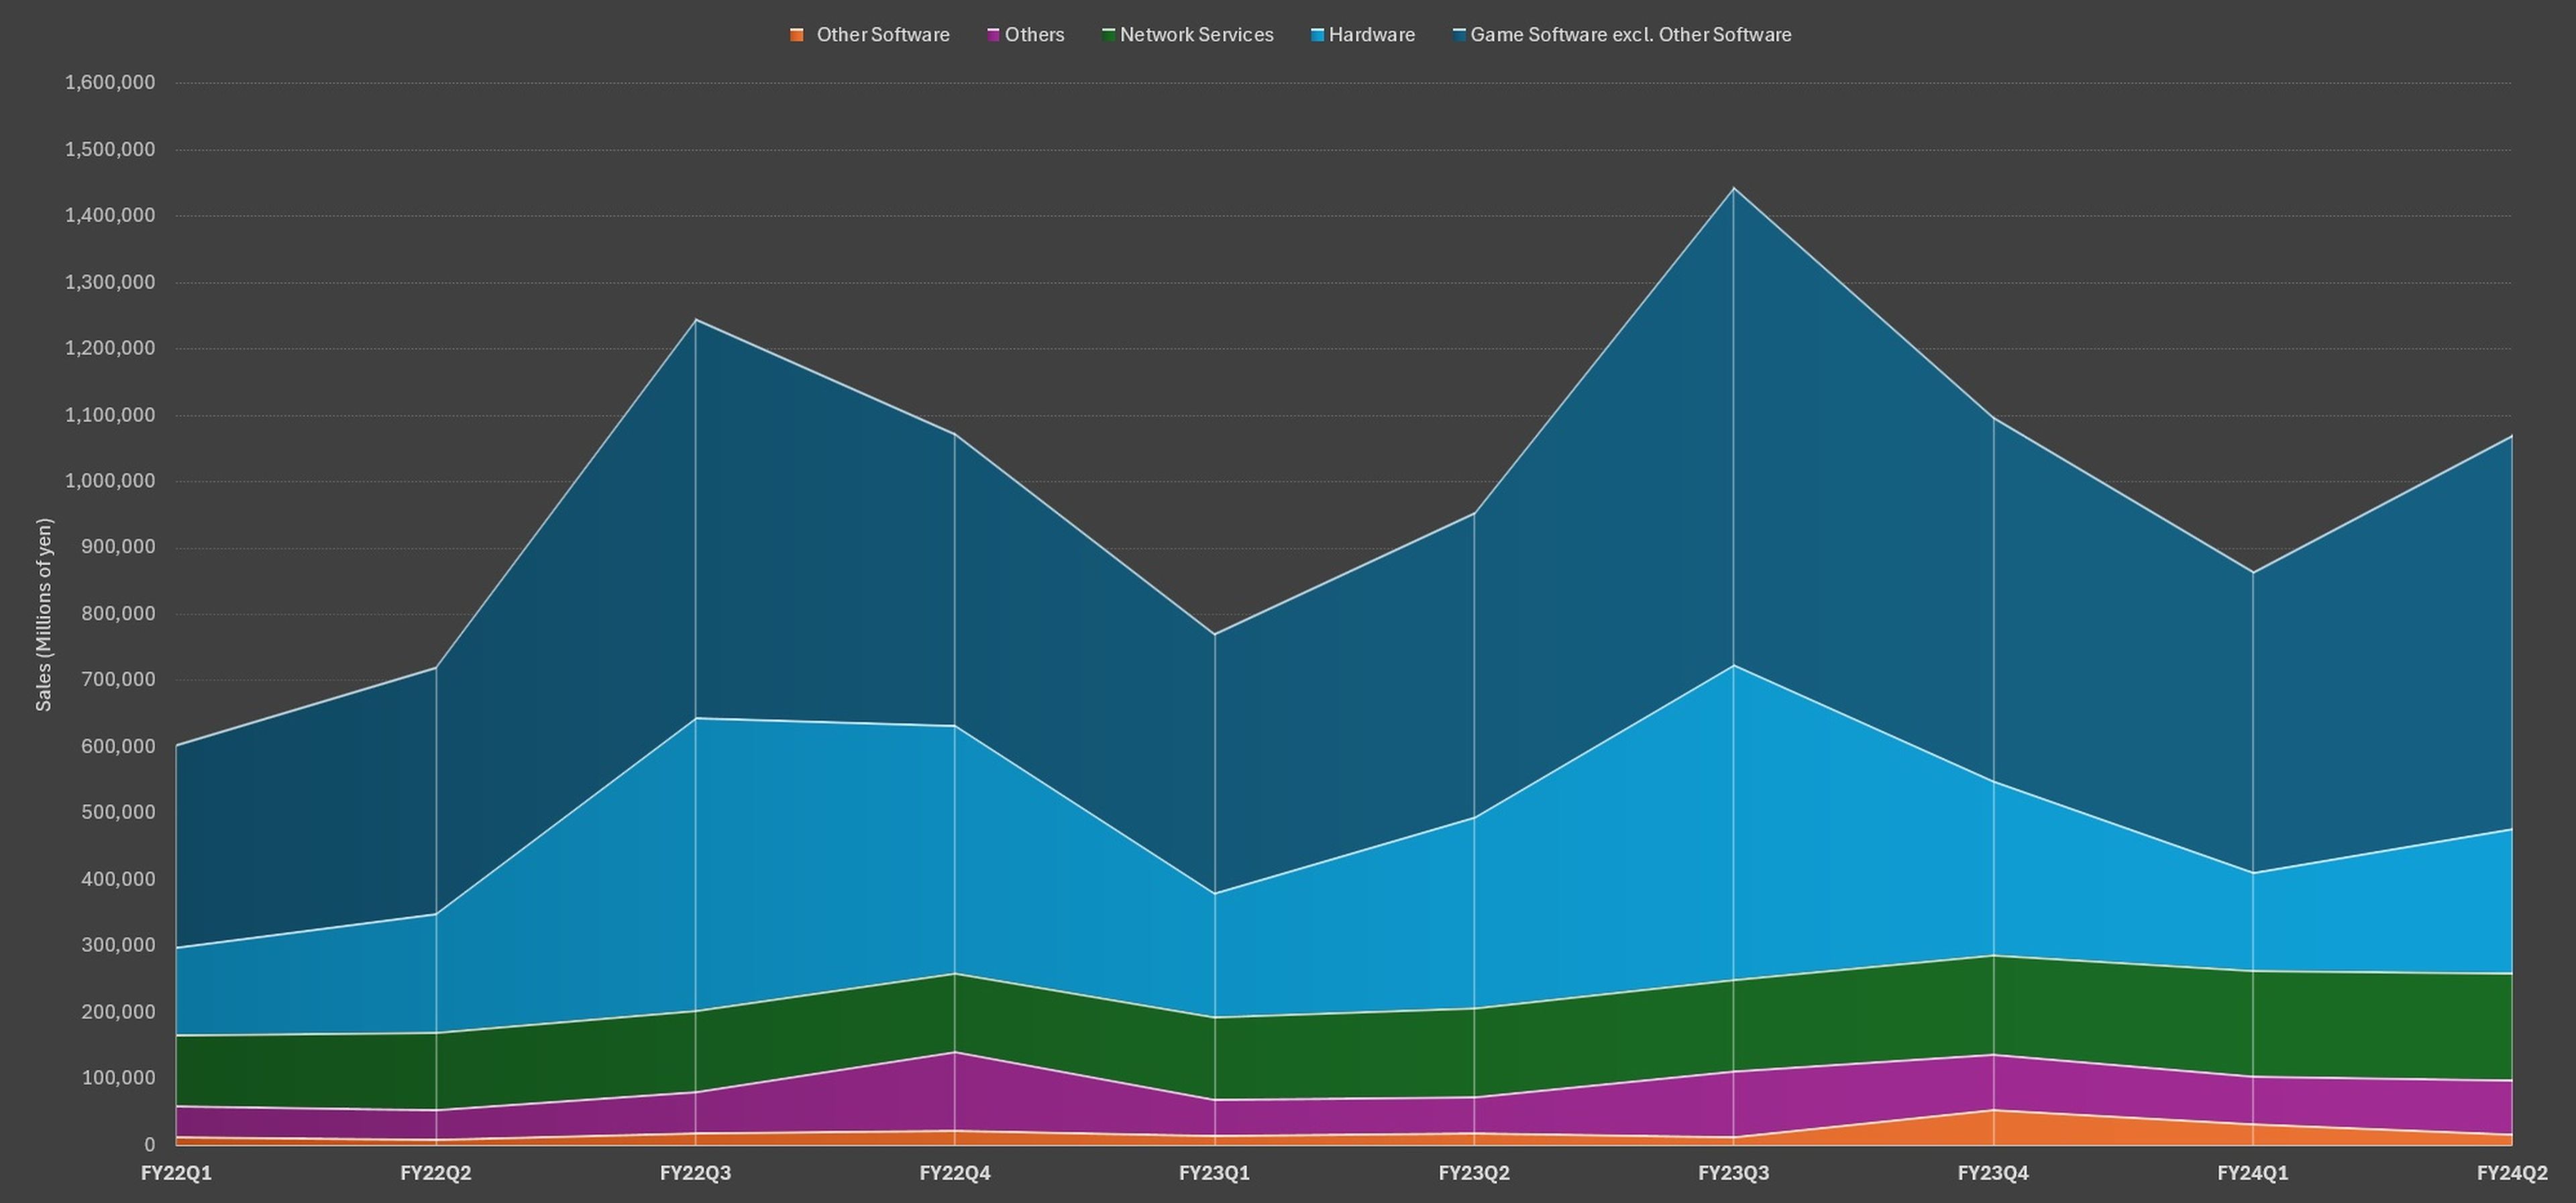Select the Network Services legend label
2576x1203 pixels.
tap(1196, 35)
